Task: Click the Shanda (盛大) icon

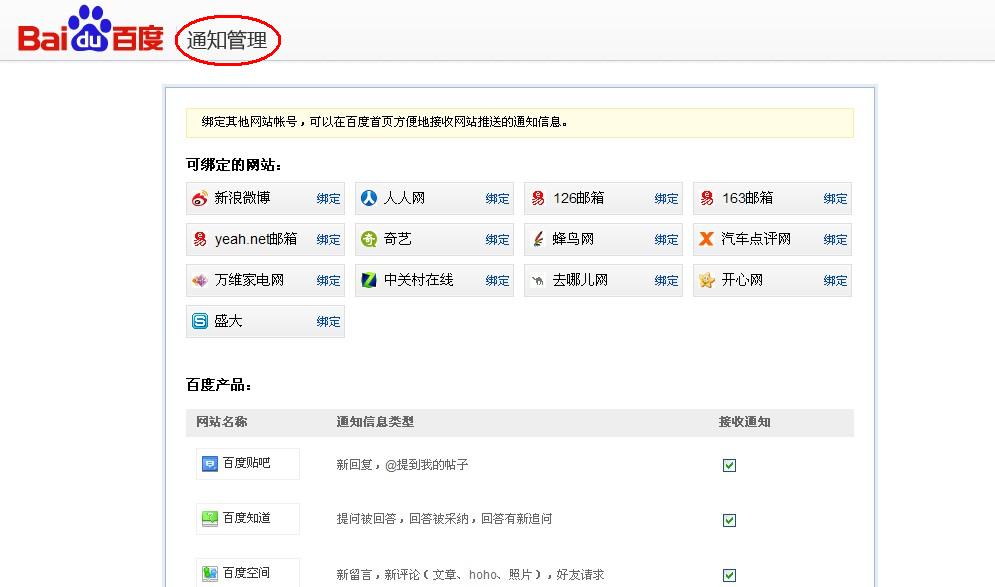Action: 200,321
